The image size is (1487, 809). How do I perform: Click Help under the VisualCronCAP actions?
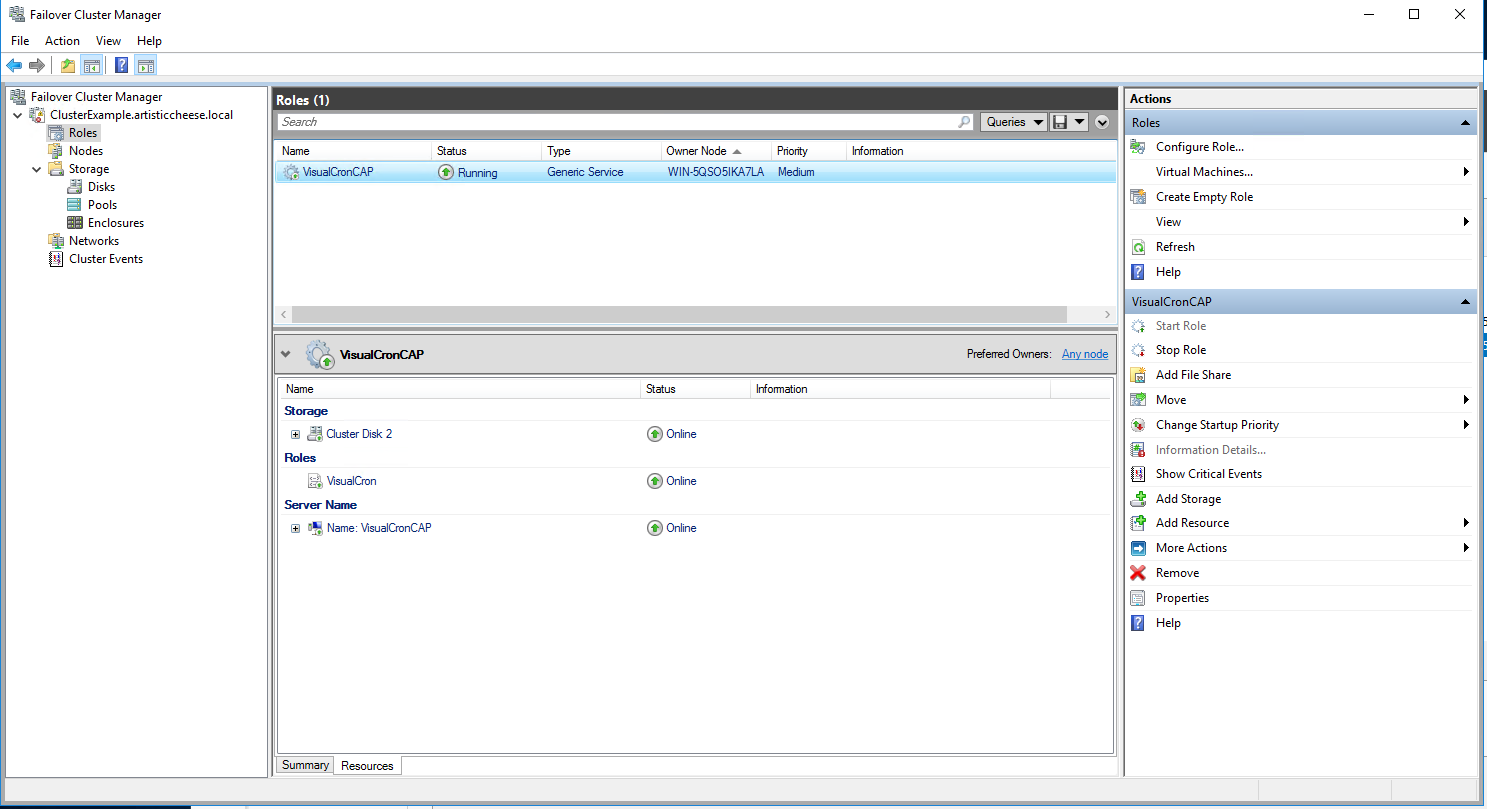1168,623
